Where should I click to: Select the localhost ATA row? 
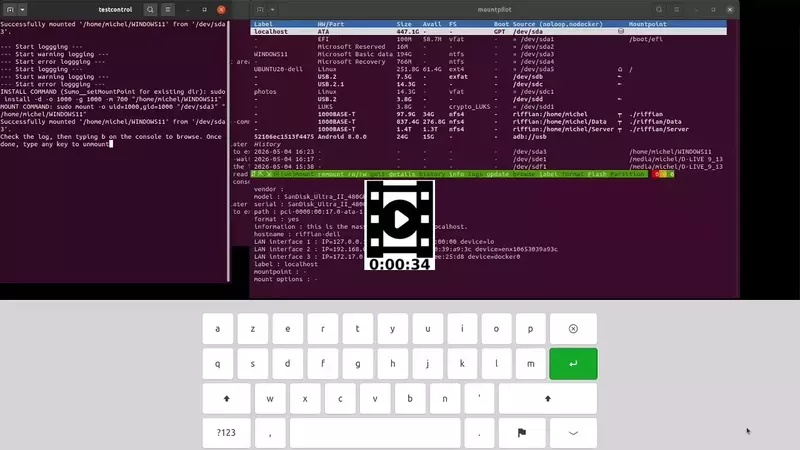click(x=488, y=32)
